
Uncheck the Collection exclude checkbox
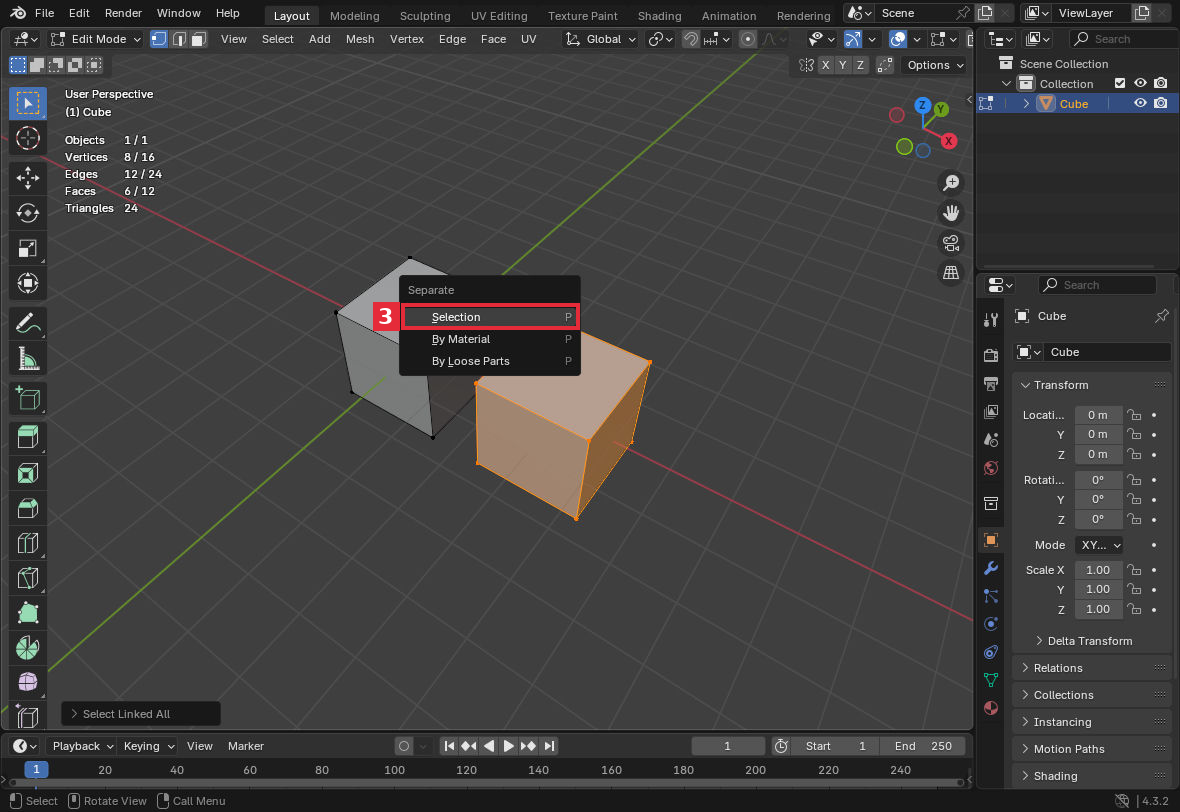[x=1120, y=84]
